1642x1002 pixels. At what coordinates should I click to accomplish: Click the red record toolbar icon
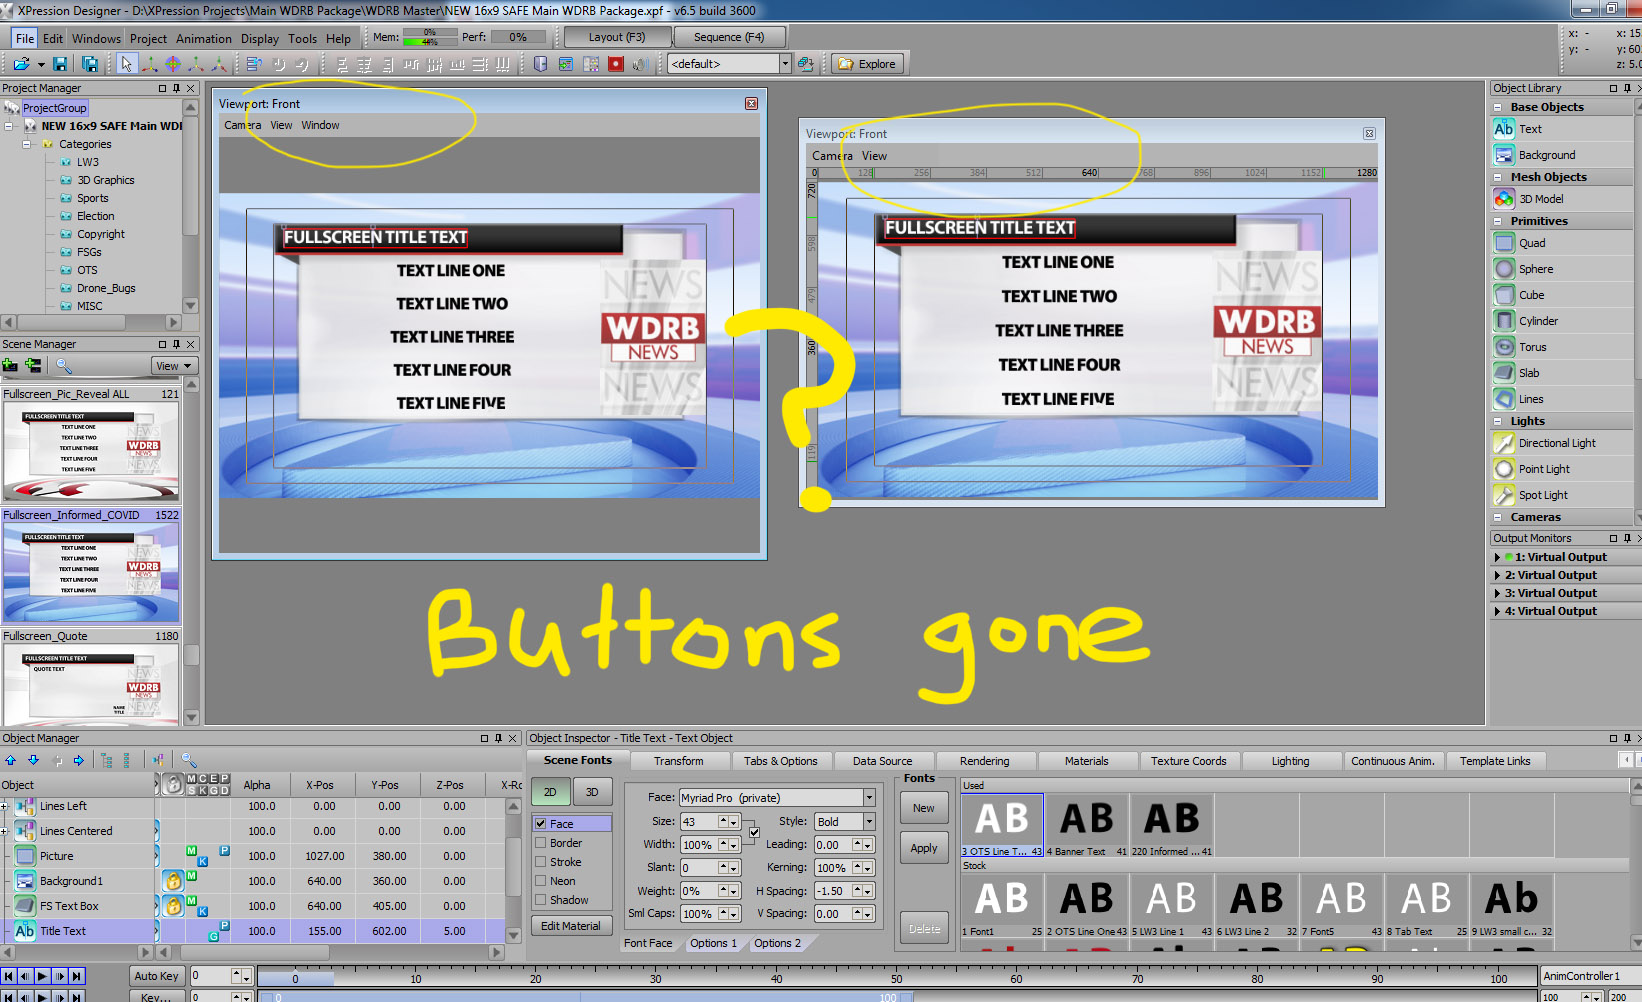(x=616, y=64)
